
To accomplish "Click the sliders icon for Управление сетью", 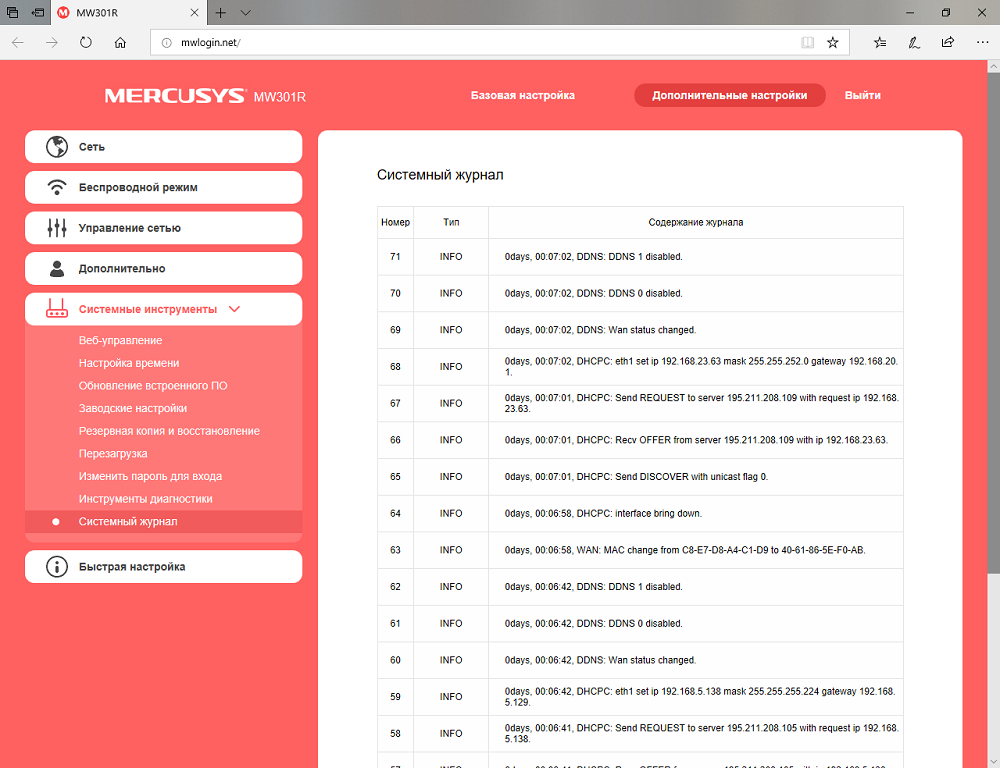I will (x=57, y=228).
